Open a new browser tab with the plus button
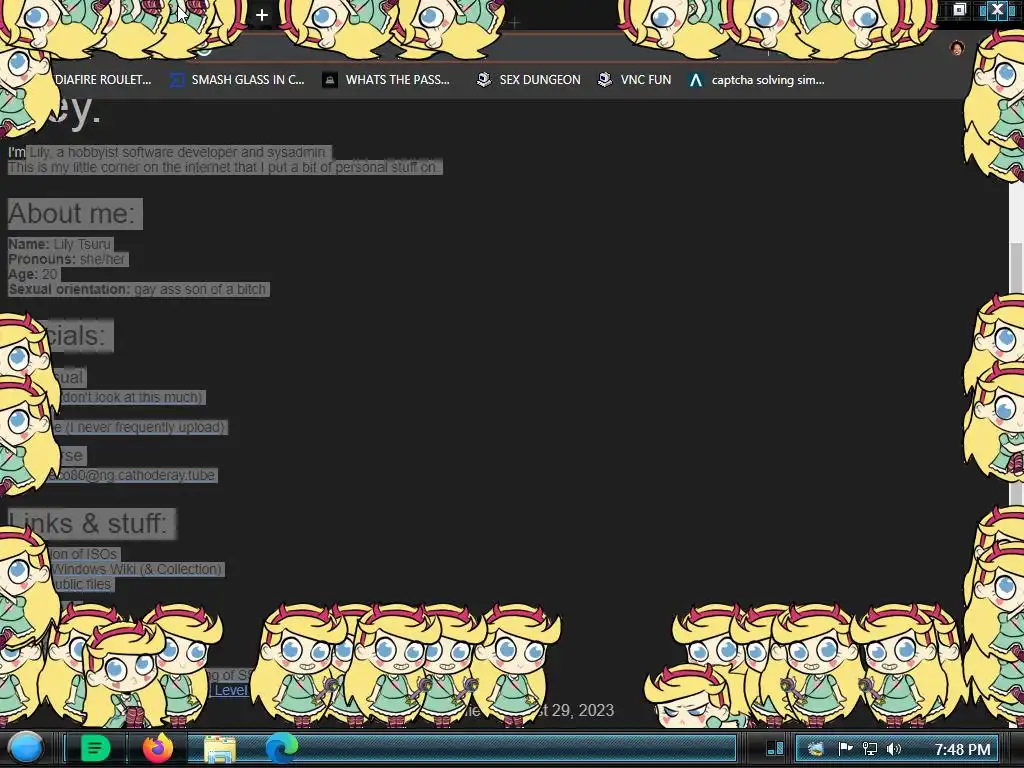This screenshot has height=768, width=1024. (261, 15)
